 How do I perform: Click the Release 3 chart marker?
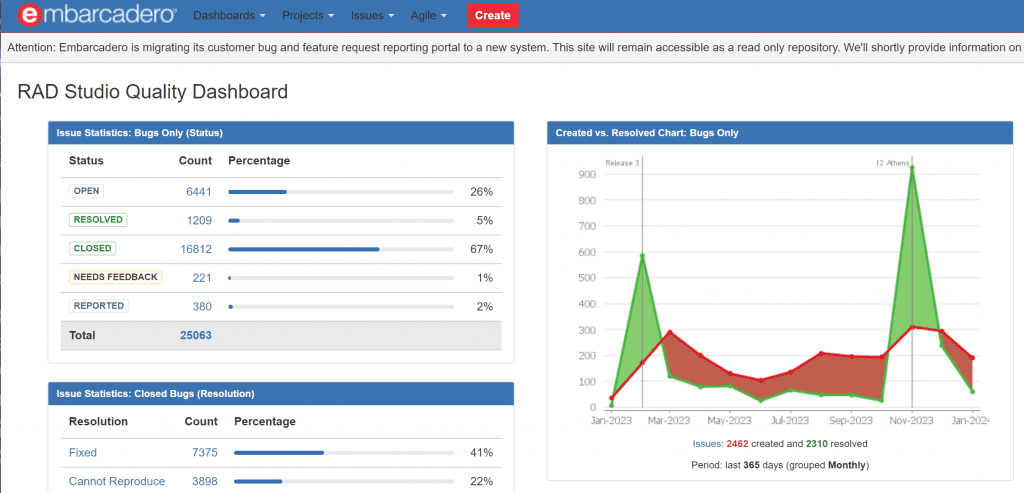(x=622, y=163)
